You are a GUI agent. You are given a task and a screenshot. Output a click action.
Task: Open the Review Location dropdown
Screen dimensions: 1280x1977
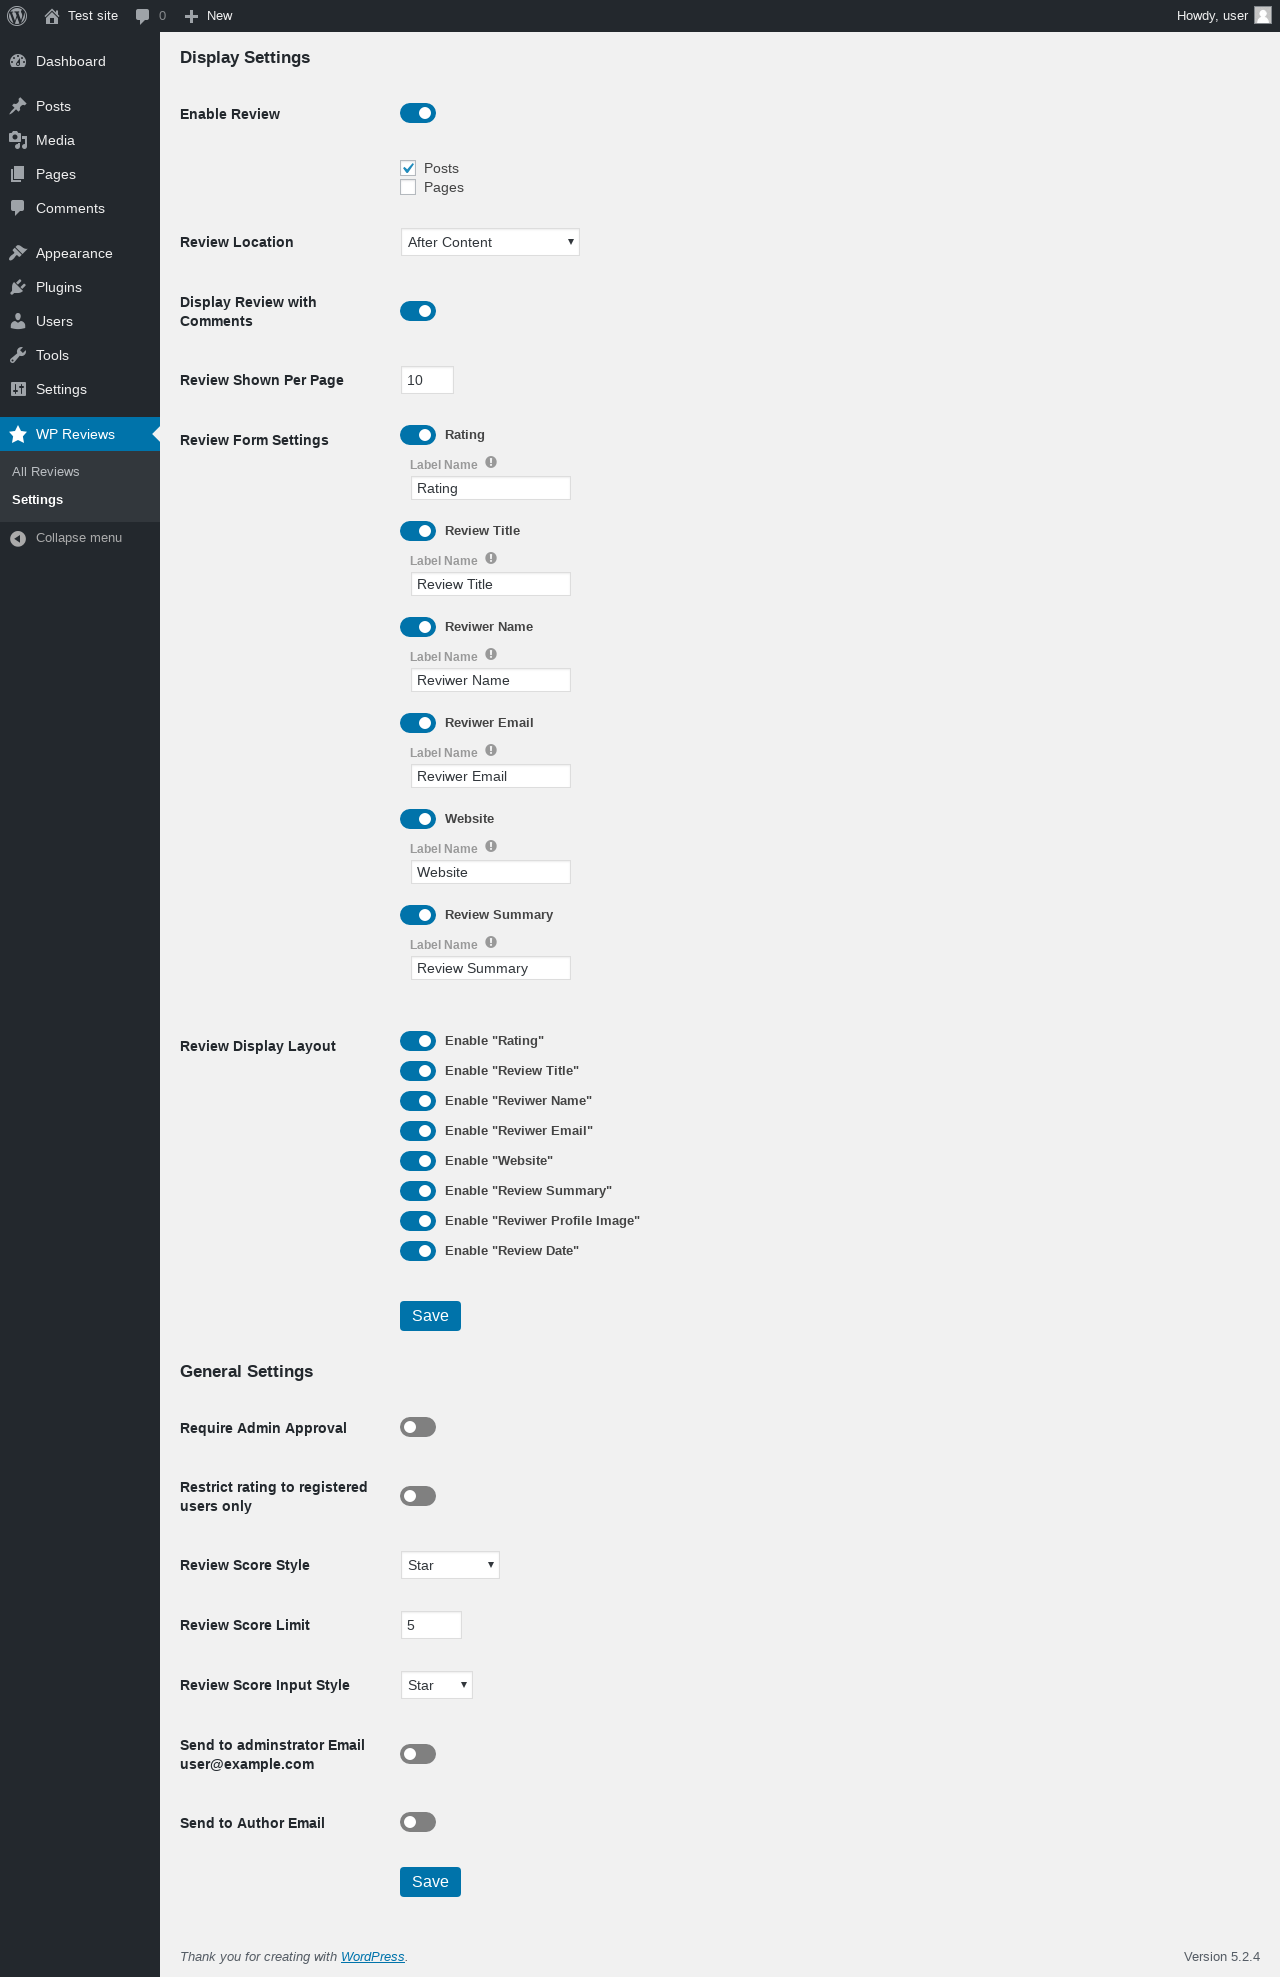click(490, 242)
